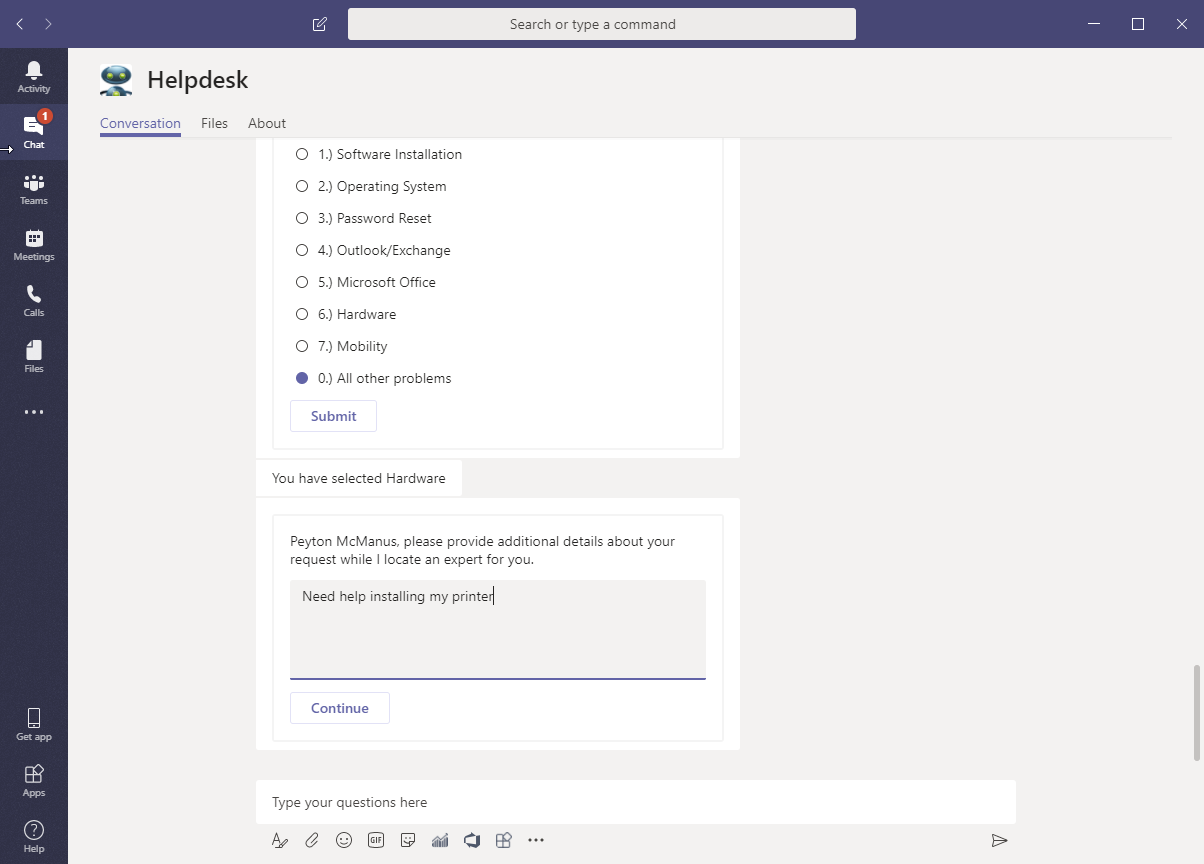Click the apps grid icon in compose bar
The height and width of the screenshot is (864, 1204).
504,840
